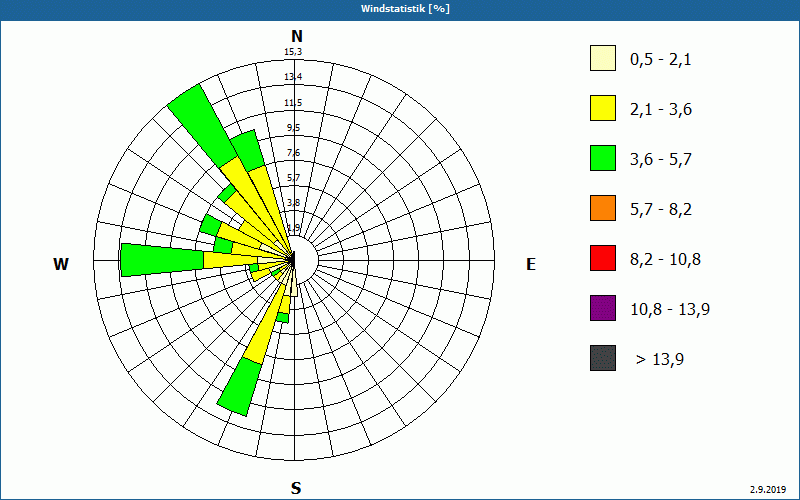Click the E compass label
This screenshot has width=800, height=500.
coord(531,264)
